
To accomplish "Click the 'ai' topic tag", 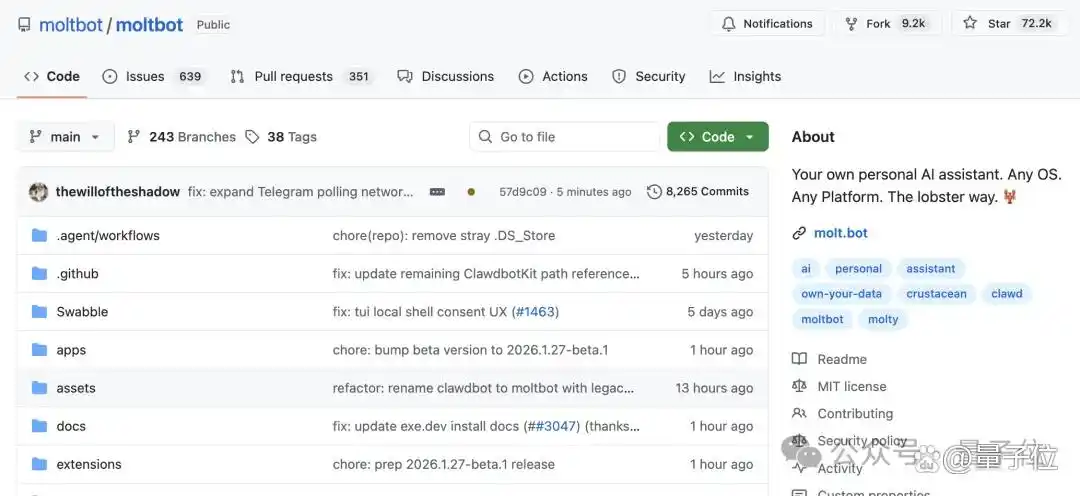I will (806, 269).
